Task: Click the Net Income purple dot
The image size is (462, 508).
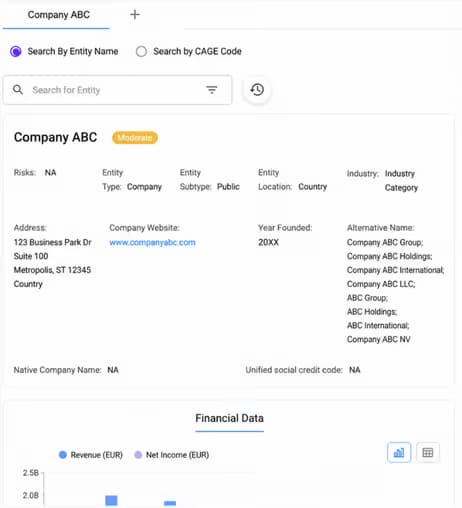Action: coord(138,455)
